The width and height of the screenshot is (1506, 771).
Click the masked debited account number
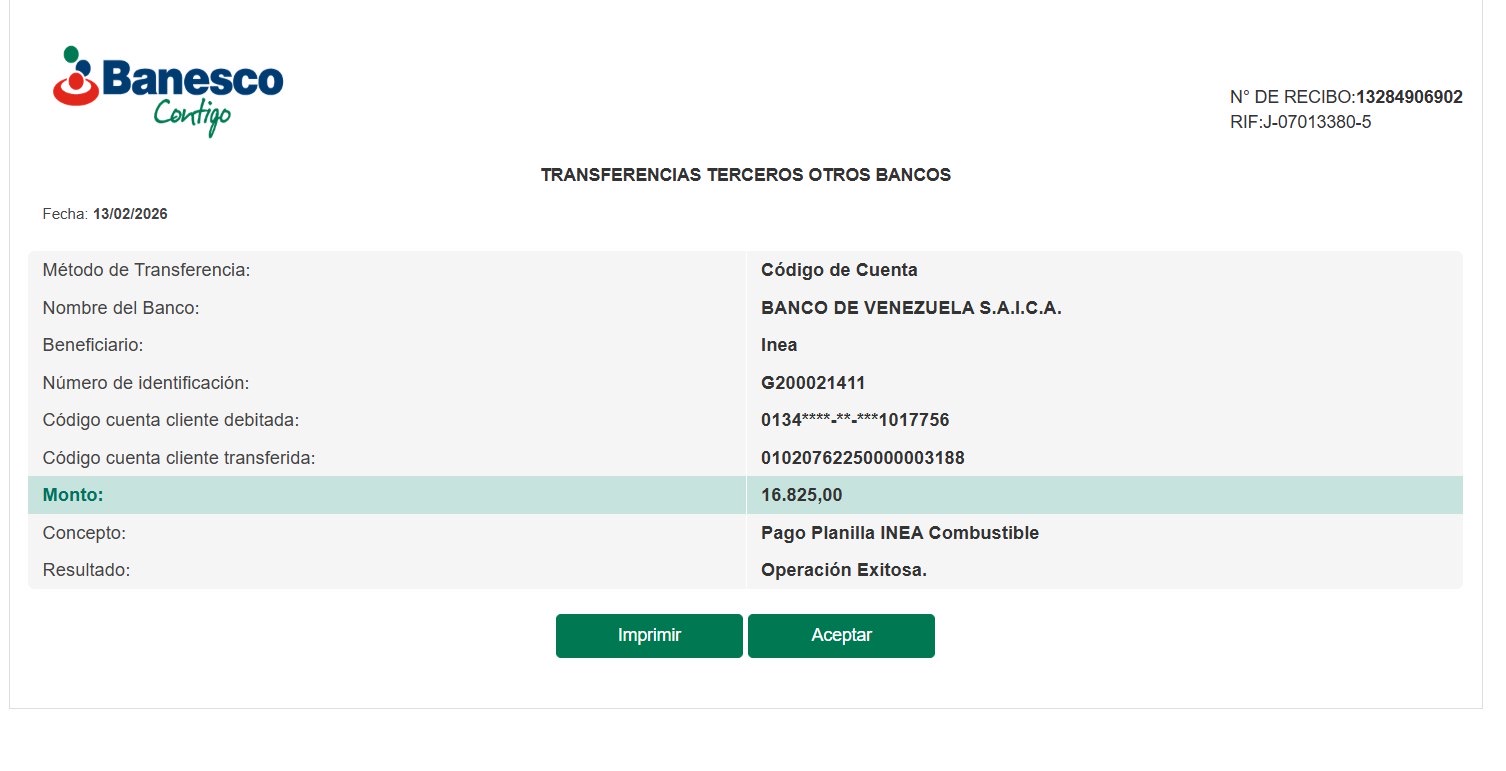855,420
